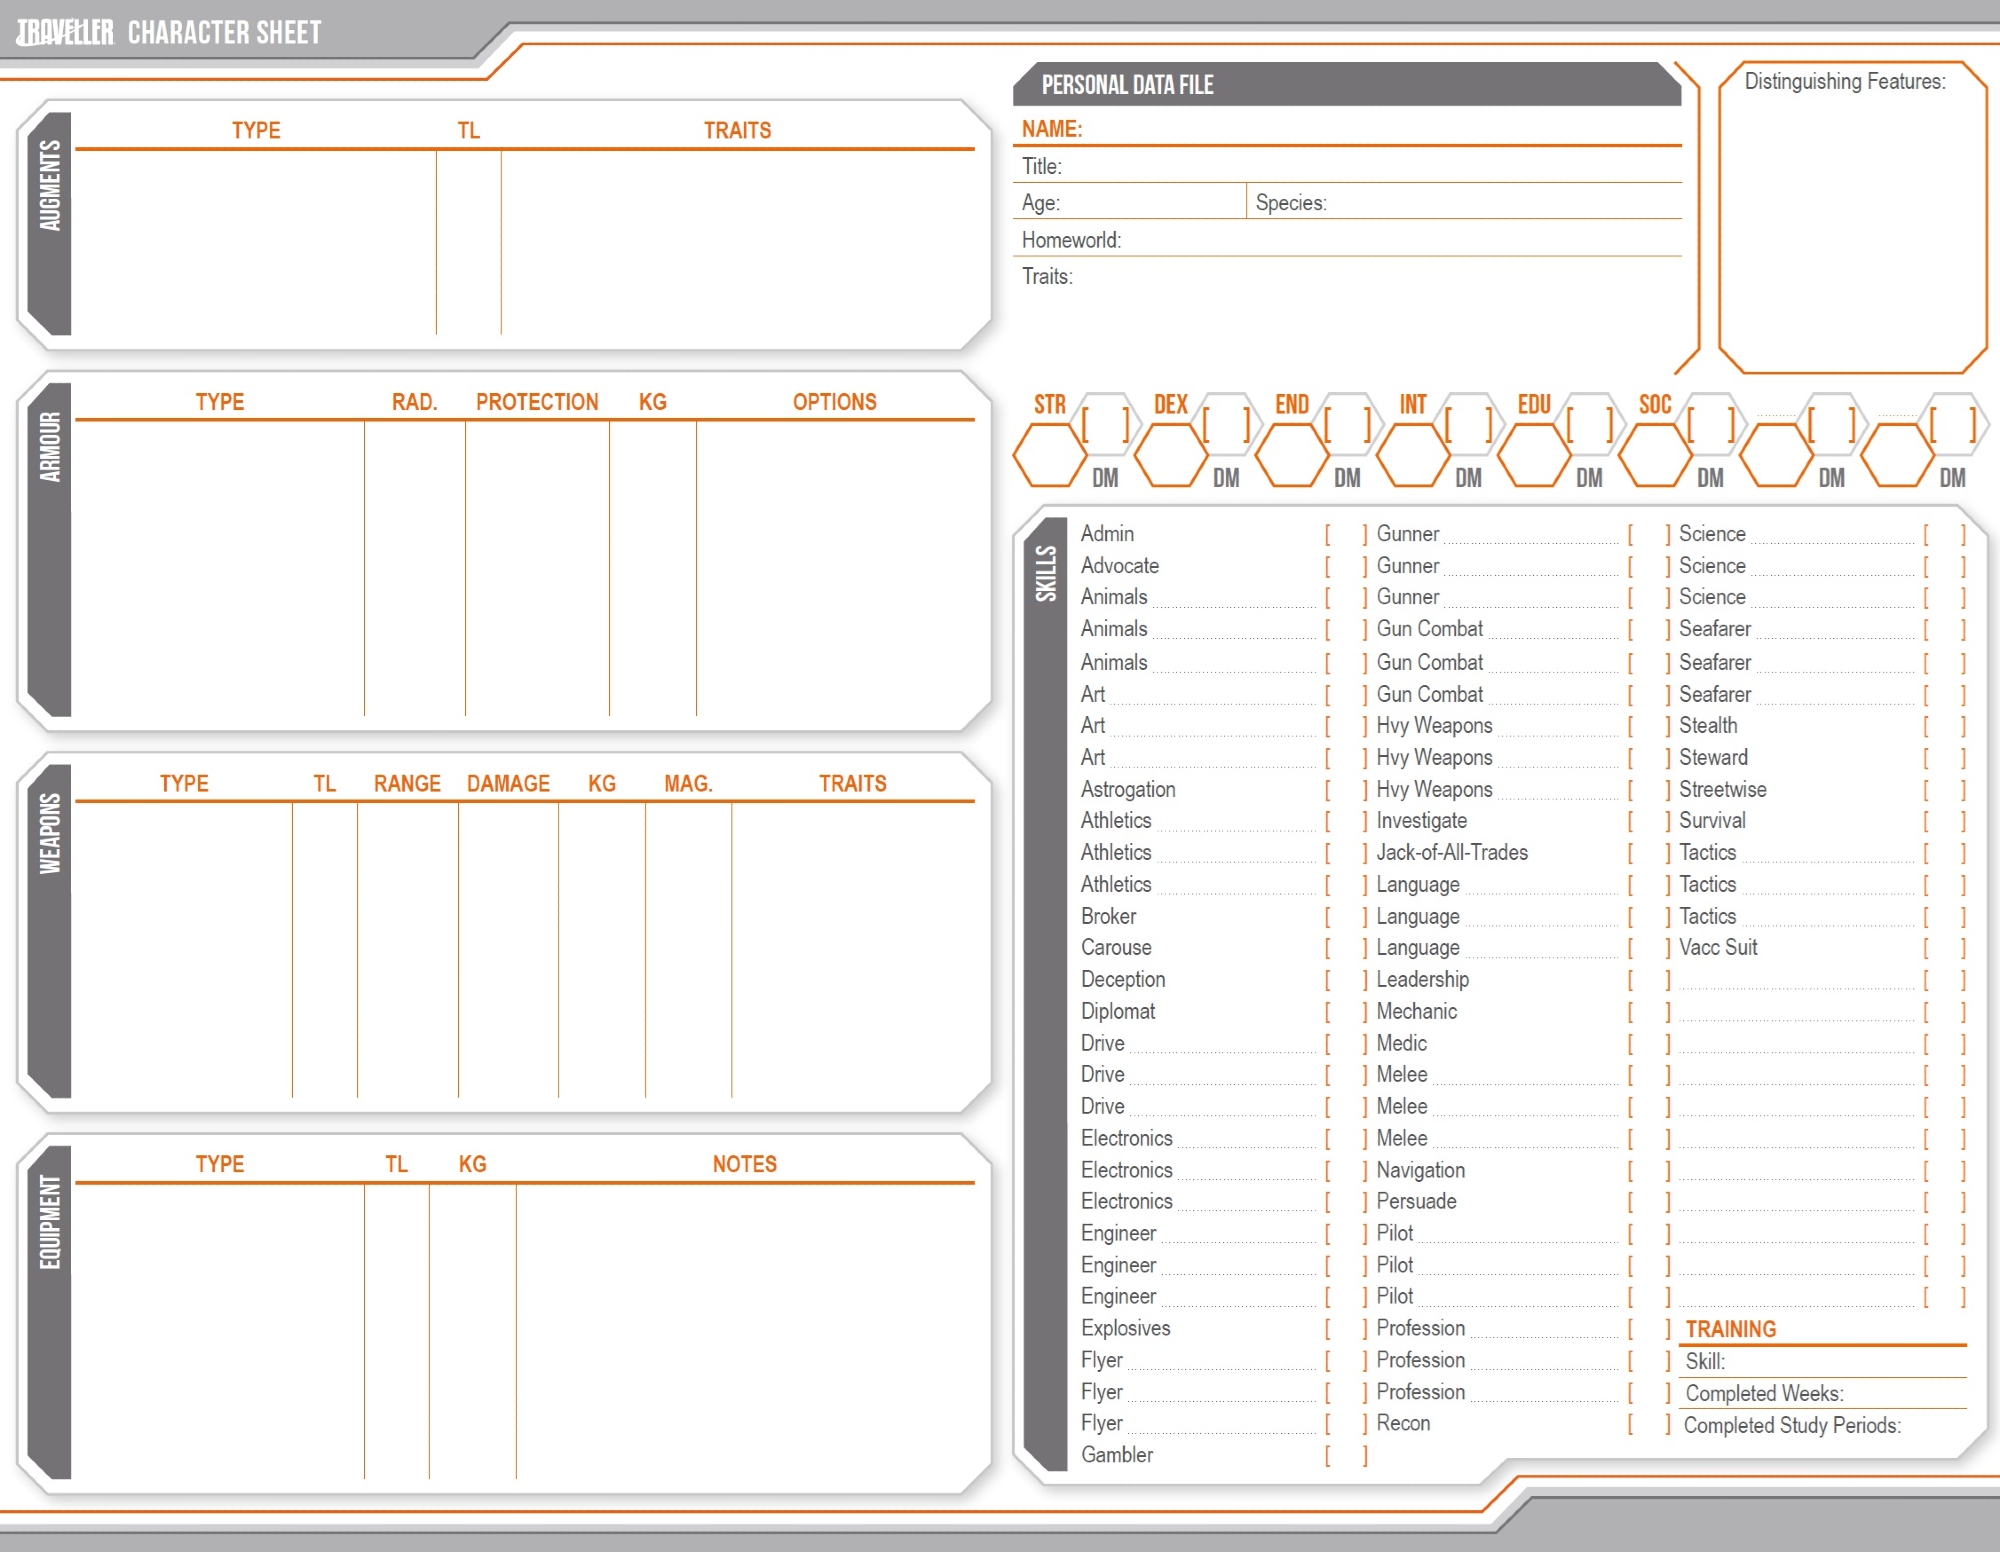This screenshot has width=2000, height=1552.
Task: Click the END characteristic hexagon
Action: pyautogui.click(x=1291, y=456)
